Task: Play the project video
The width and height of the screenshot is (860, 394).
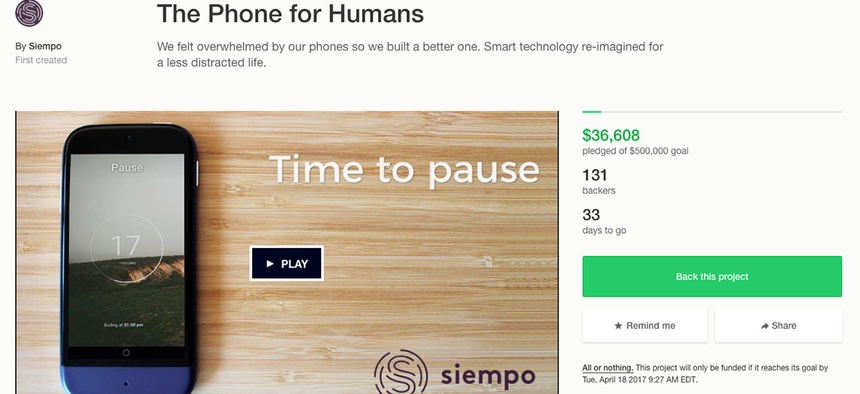Action: [286, 263]
